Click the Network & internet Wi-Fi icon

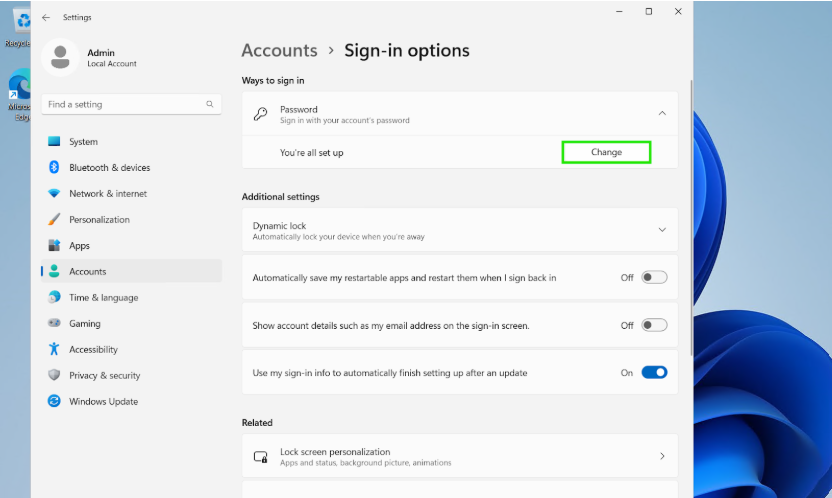(54, 194)
